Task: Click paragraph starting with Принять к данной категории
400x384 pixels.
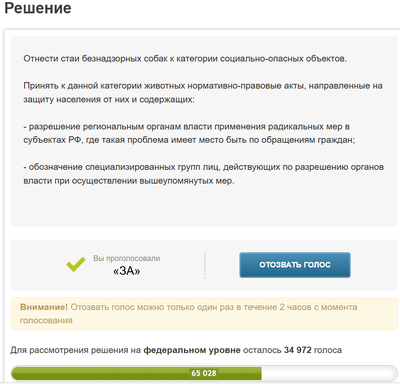Action: point(203,93)
